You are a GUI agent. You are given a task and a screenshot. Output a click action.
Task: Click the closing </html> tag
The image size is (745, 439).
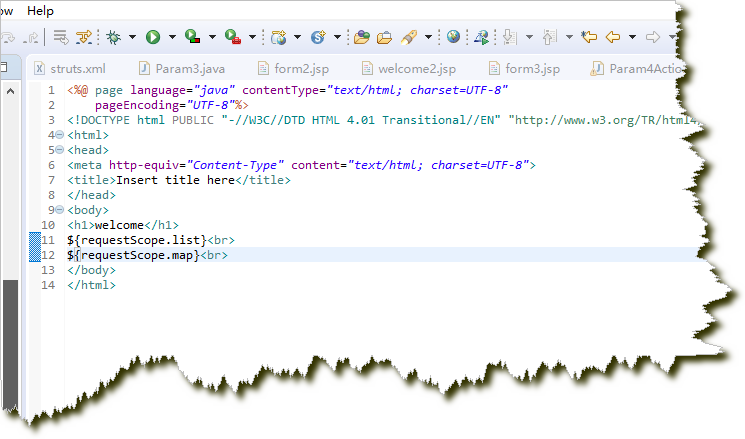(x=91, y=285)
